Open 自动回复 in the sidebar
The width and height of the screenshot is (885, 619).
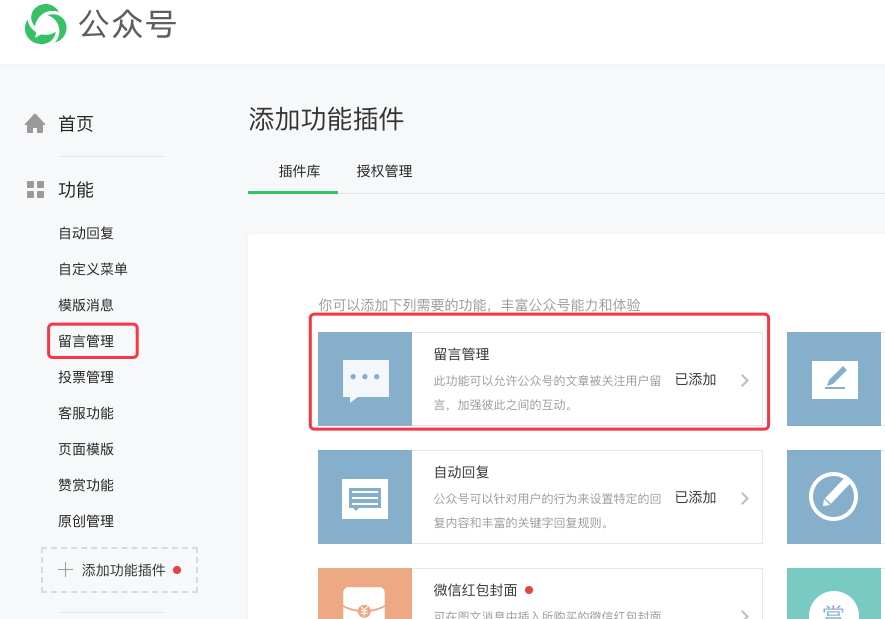point(86,233)
